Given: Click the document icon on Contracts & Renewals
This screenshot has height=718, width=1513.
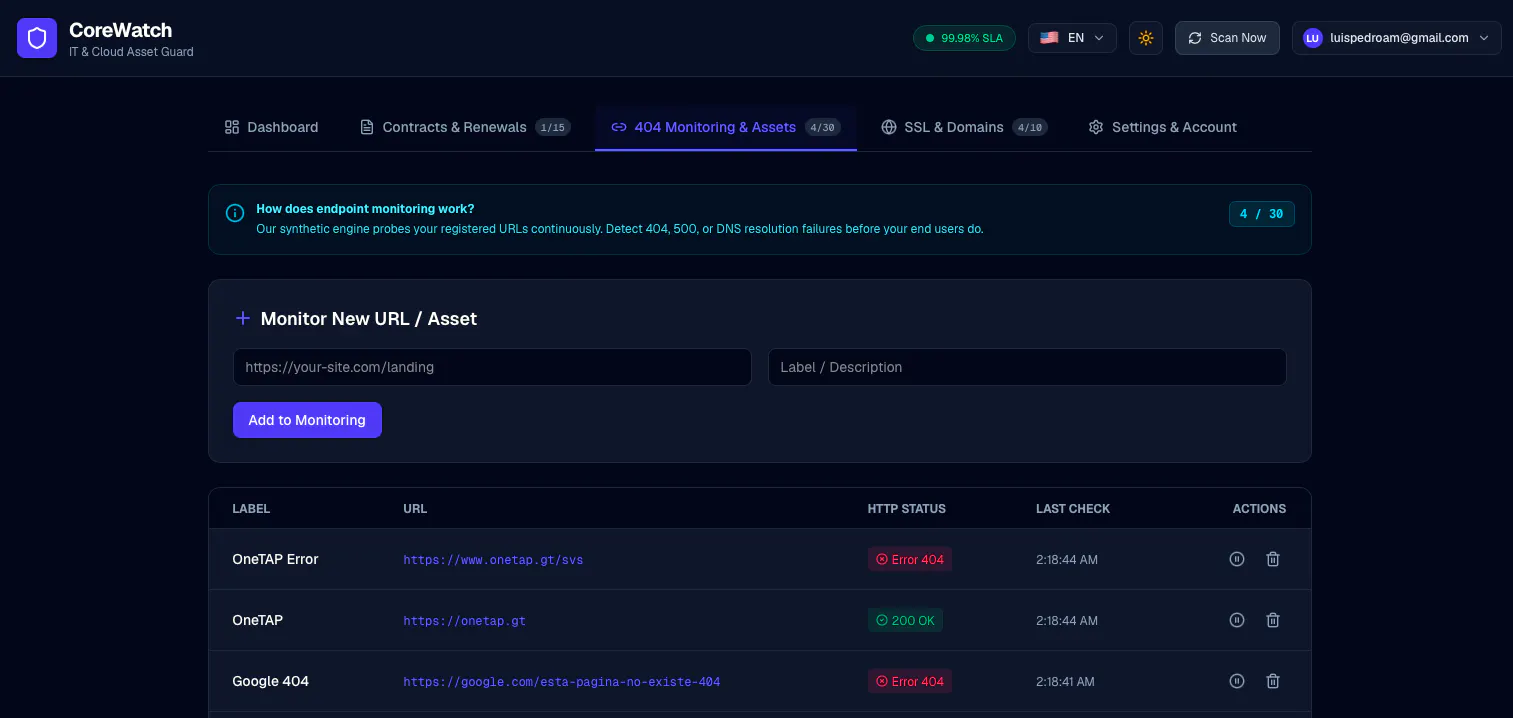Looking at the screenshot, I should tap(367, 127).
